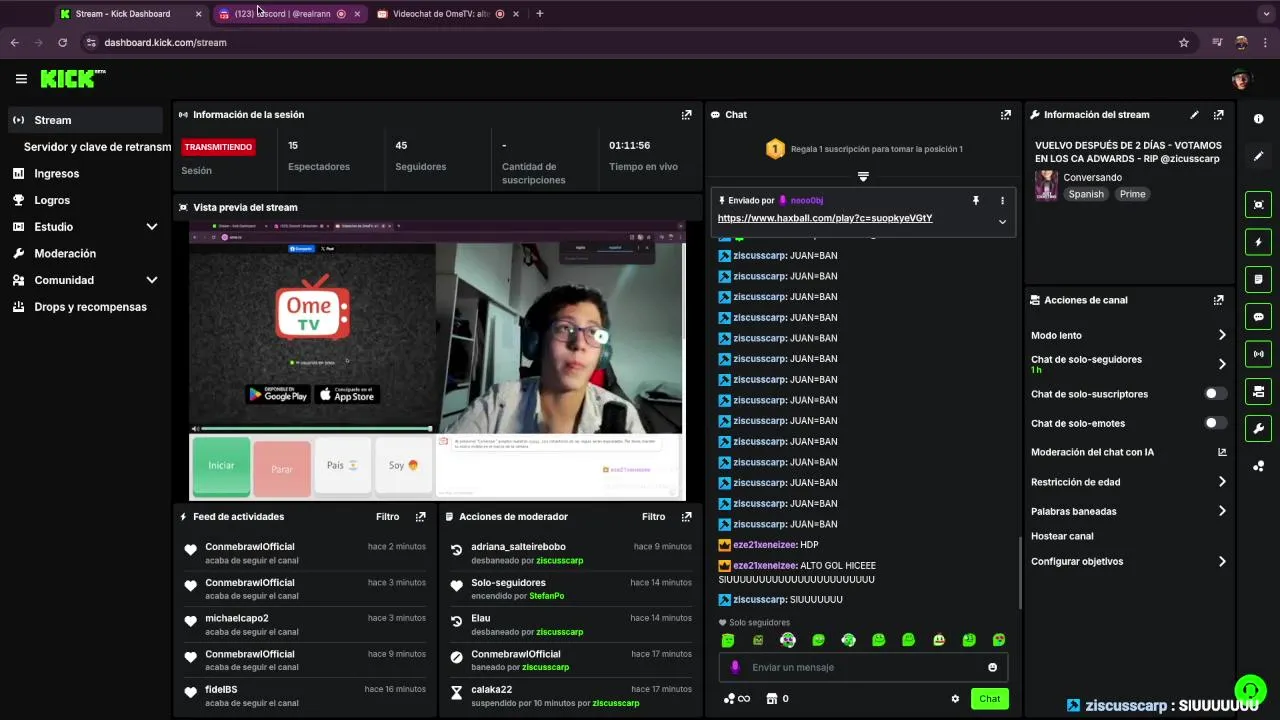Expand the Comunidad sidebar section

coord(152,280)
